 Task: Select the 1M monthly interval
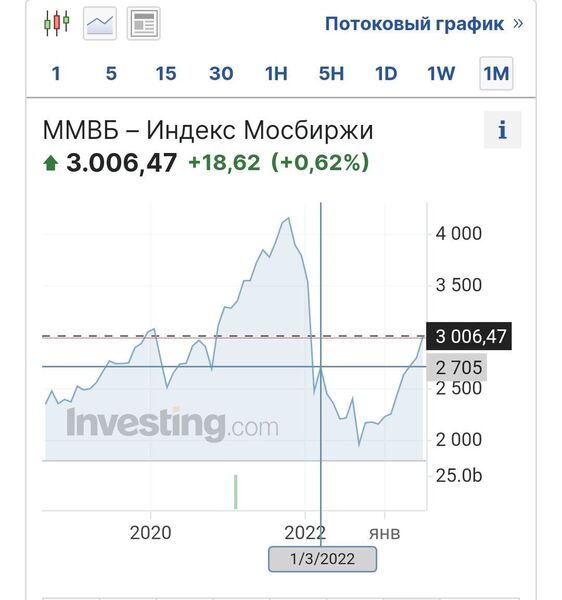point(496,73)
